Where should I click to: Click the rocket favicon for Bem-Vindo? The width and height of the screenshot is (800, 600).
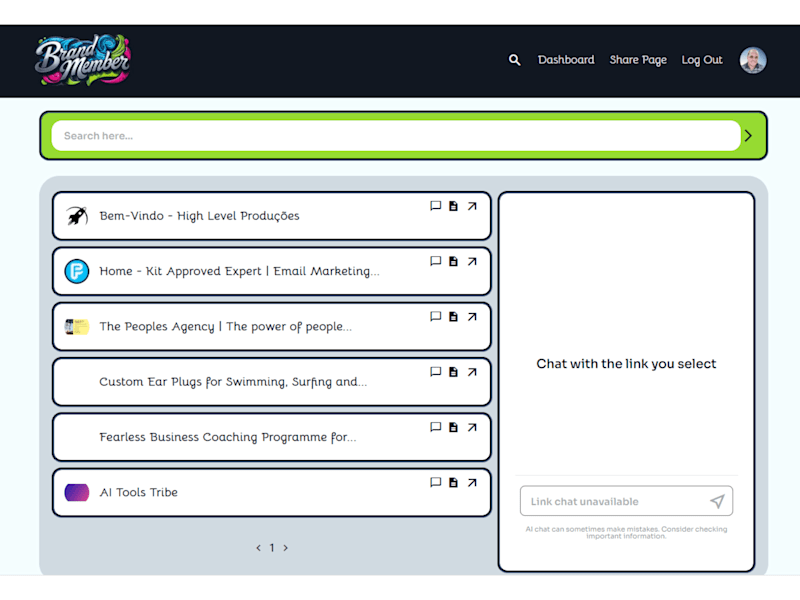tap(77, 216)
